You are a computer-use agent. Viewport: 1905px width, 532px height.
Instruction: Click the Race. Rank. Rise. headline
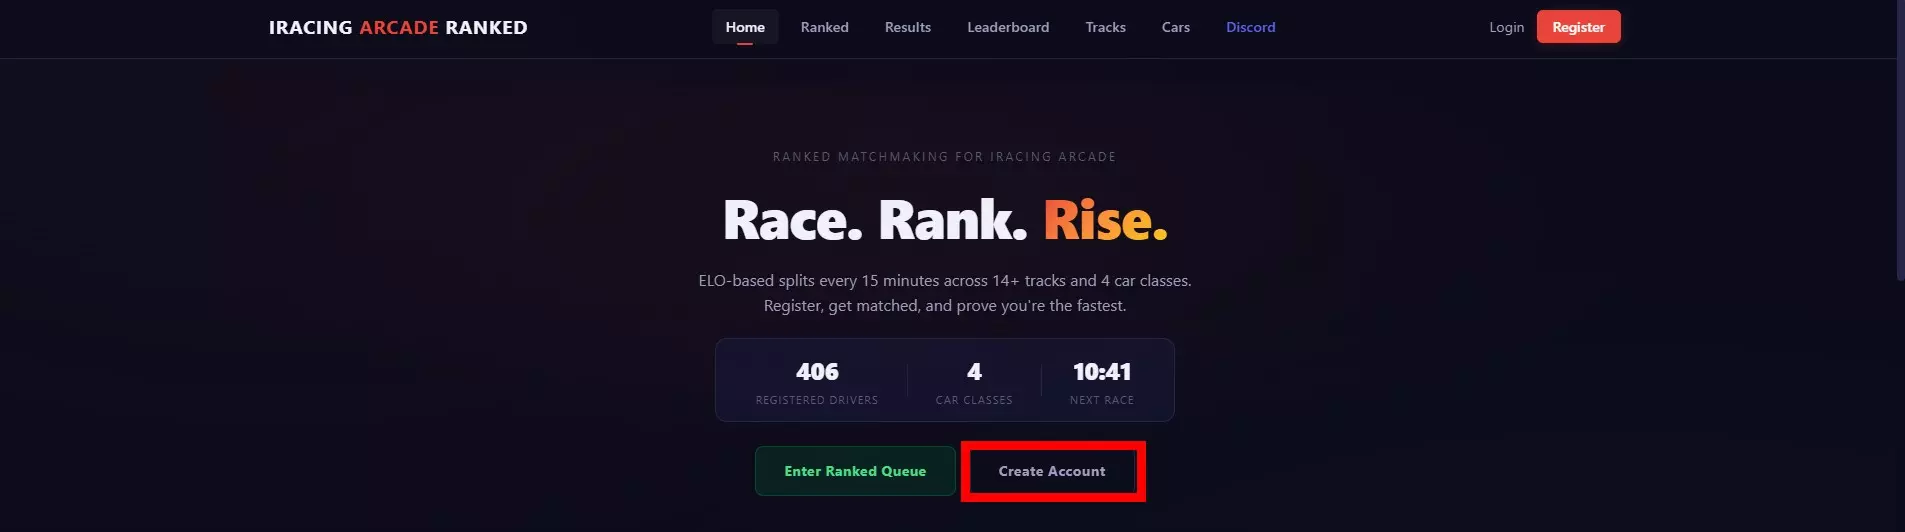point(945,220)
